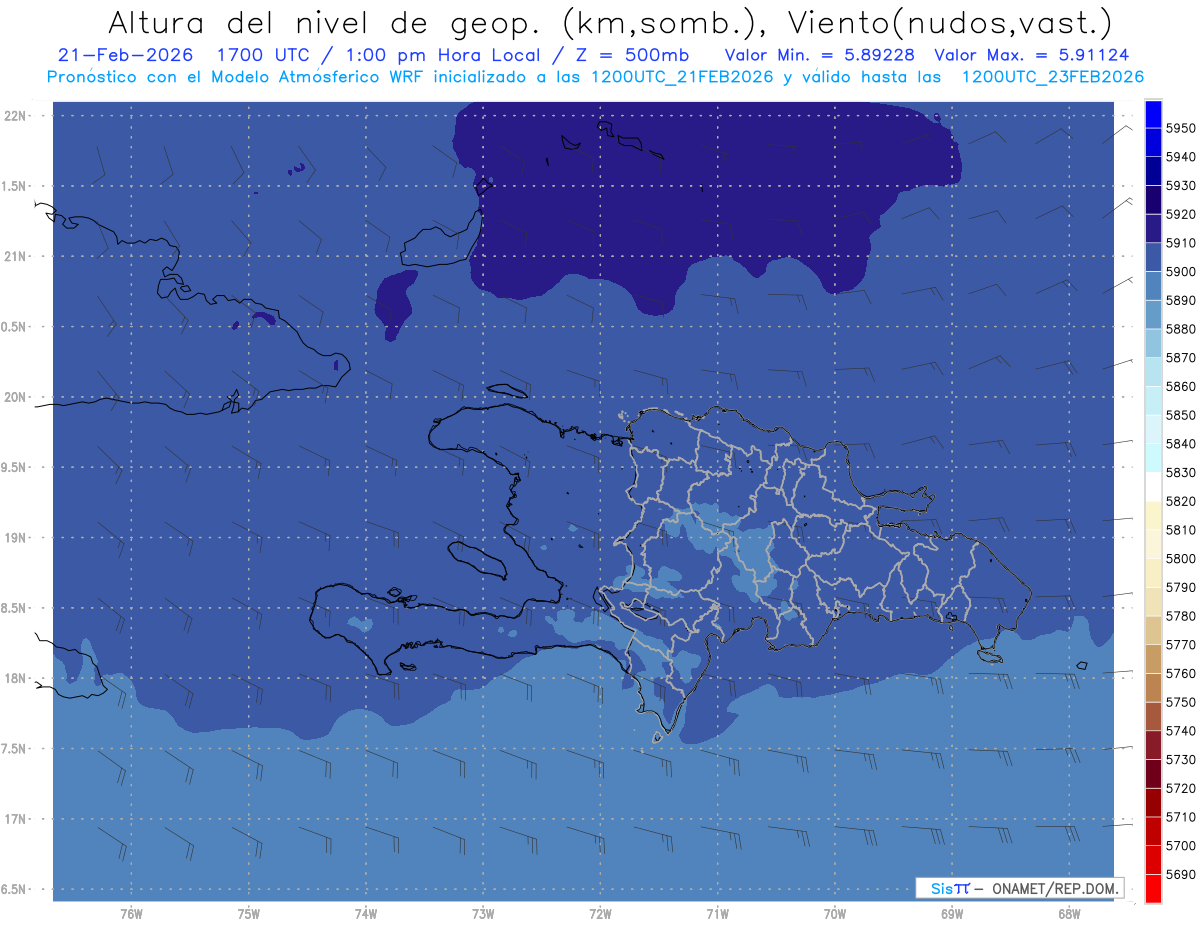The width and height of the screenshot is (1200, 927).
Task: Click the 5740 color bar value
Action: pyautogui.click(x=1179, y=731)
